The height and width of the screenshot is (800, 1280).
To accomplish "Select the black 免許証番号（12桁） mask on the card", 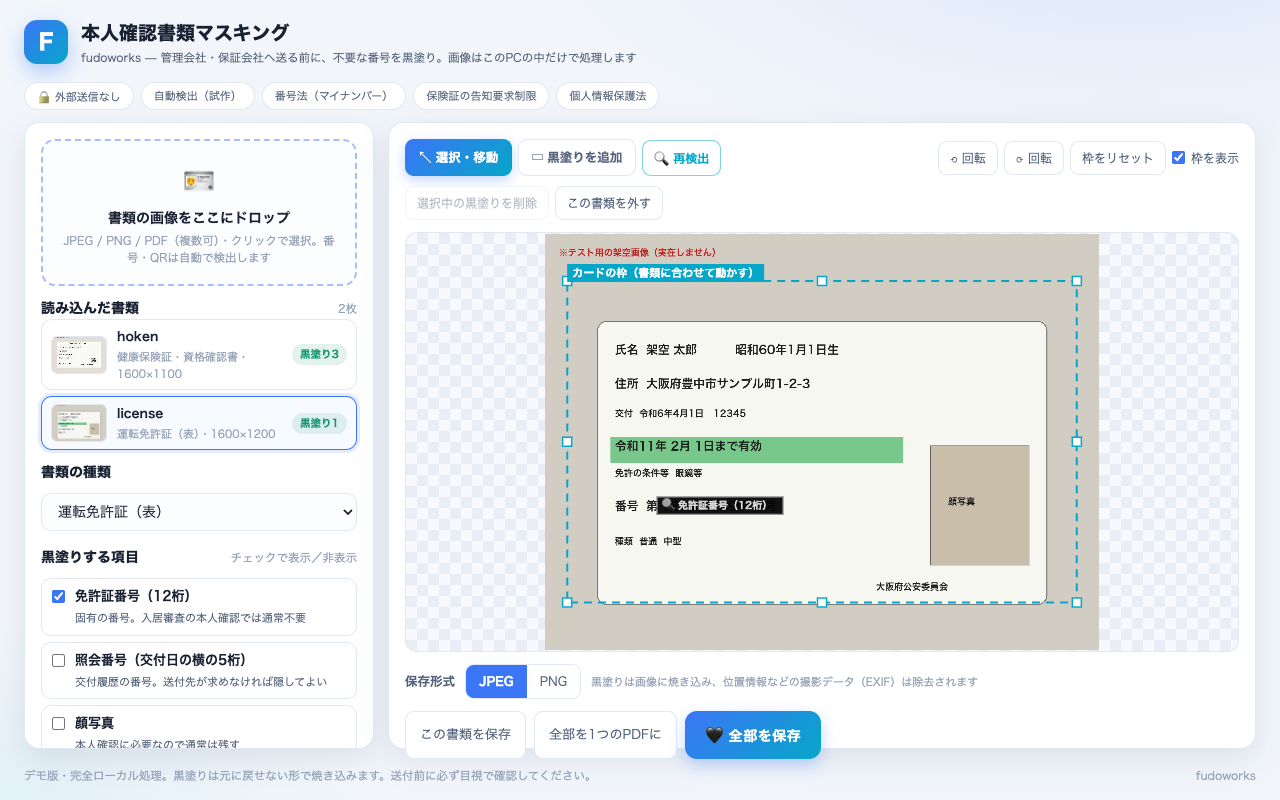I will [721, 506].
